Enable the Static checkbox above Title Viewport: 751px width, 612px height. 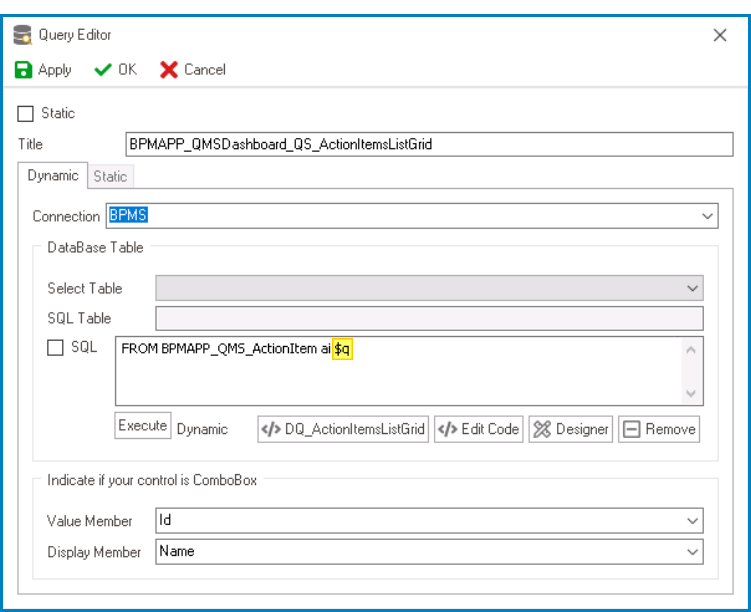(25, 114)
